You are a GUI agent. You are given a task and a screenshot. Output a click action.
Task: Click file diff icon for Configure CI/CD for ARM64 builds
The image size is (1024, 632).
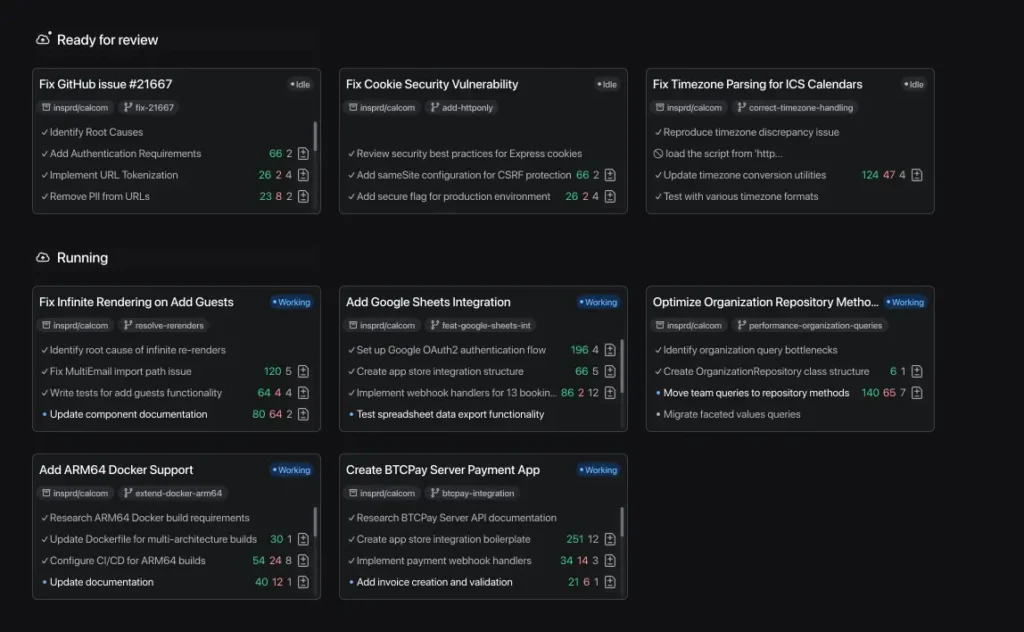pyautogui.click(x=303, y=561)
